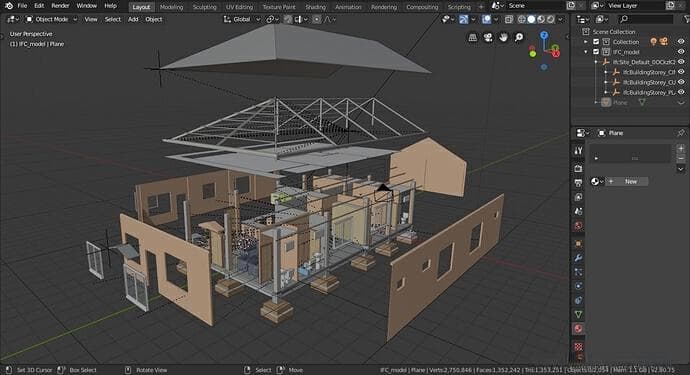
Task: Open the viewport Add menu
Action: (133, 19)
